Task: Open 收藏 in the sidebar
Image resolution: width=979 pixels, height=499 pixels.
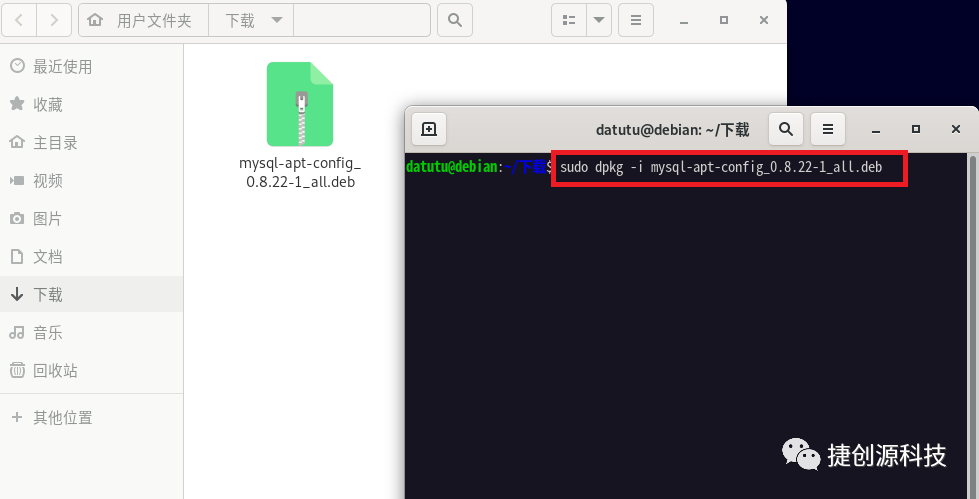Action: (92, 104)
